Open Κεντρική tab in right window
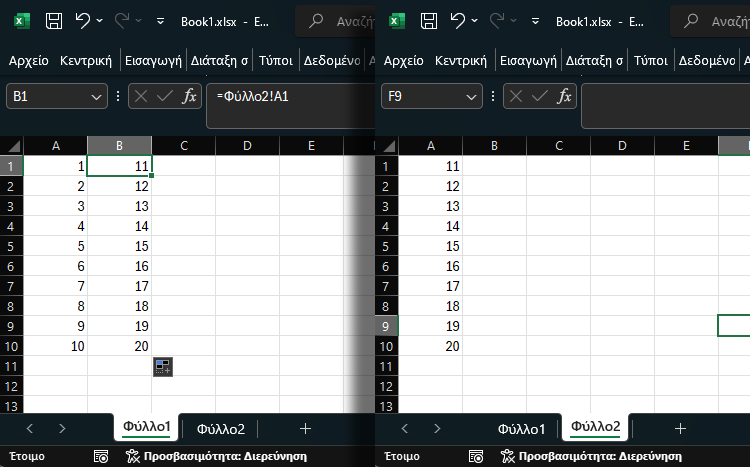The image size is (750, 467). [461, 61]
